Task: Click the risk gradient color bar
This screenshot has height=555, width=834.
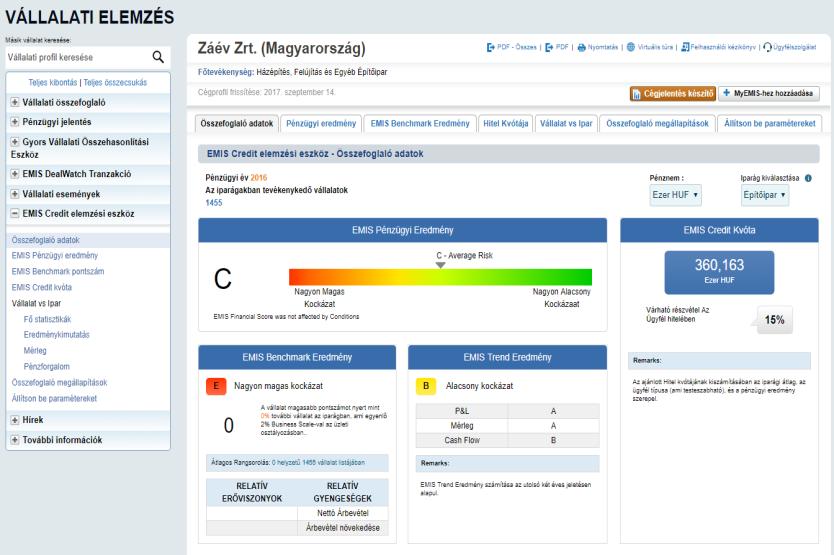Action: pyautogui.click(x=440, y=277)
